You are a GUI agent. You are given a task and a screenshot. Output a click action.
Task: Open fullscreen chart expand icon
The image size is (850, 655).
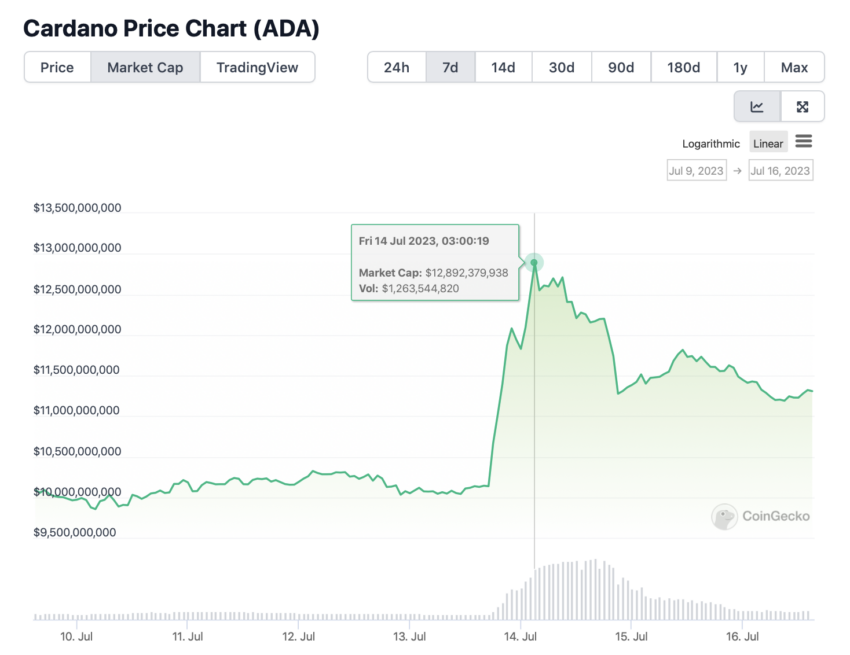(803, 106)
